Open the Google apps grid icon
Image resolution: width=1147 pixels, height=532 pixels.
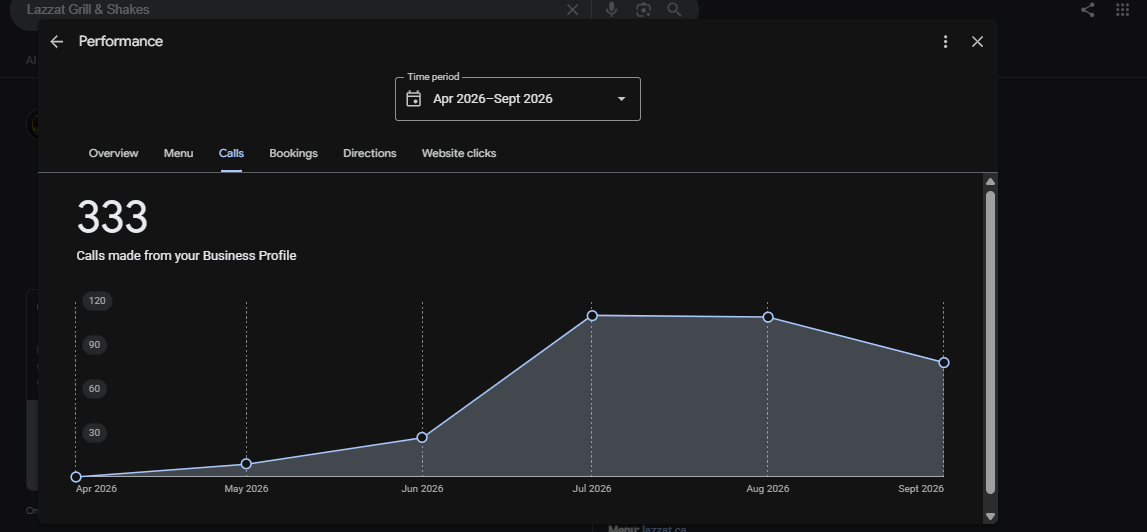click(1122, 10)
